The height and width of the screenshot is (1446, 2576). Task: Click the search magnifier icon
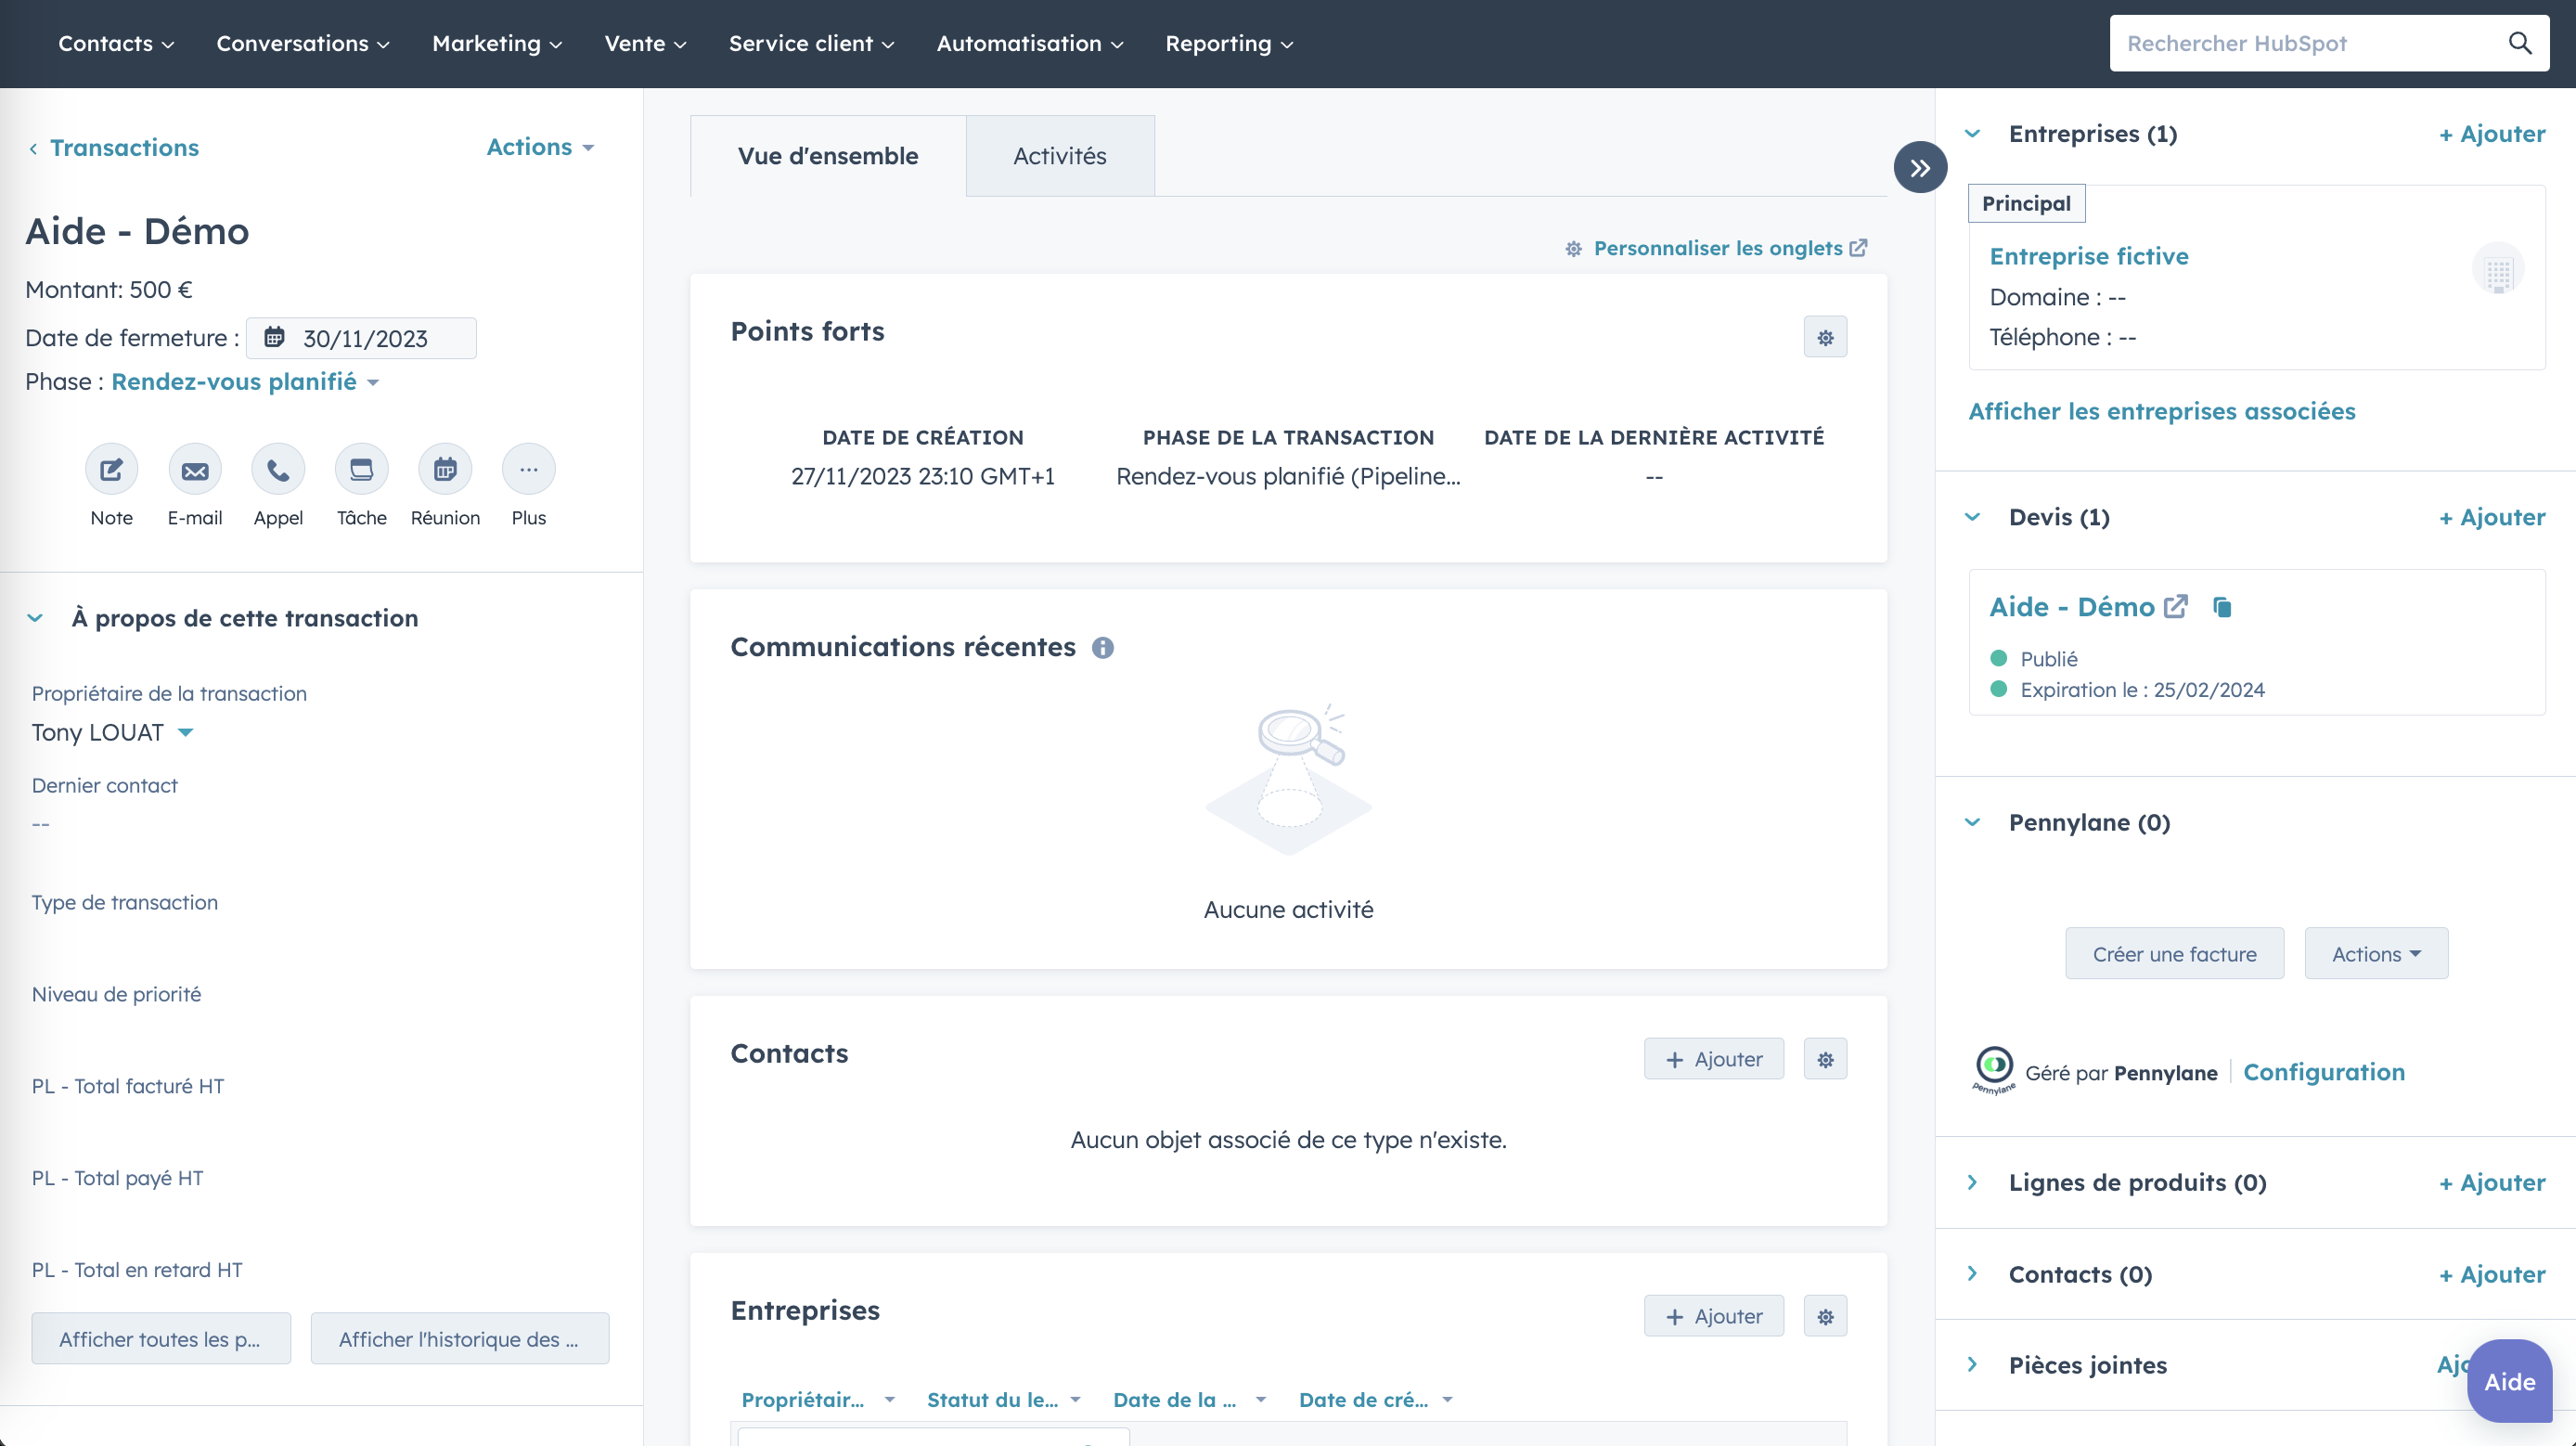[x=2519, y=43]
